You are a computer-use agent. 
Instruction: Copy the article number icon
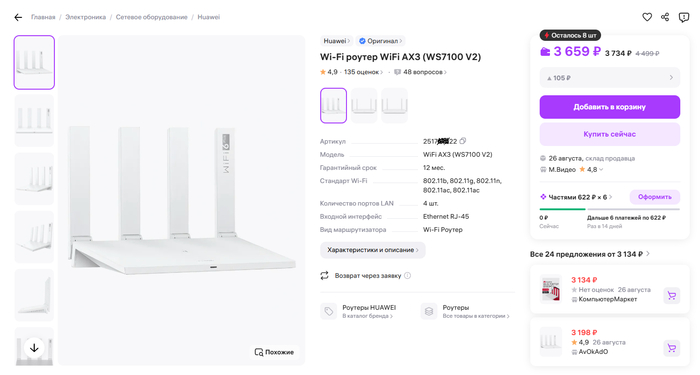coord(462,141)
